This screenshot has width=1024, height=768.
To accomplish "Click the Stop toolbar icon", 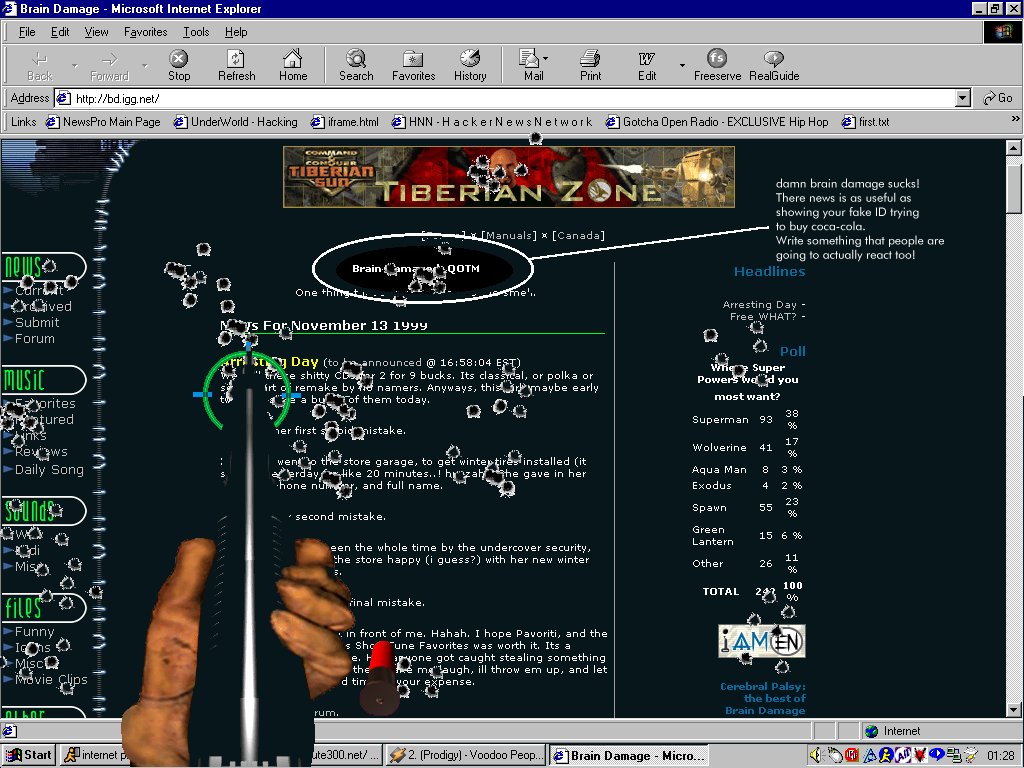I will coord(179,65).
